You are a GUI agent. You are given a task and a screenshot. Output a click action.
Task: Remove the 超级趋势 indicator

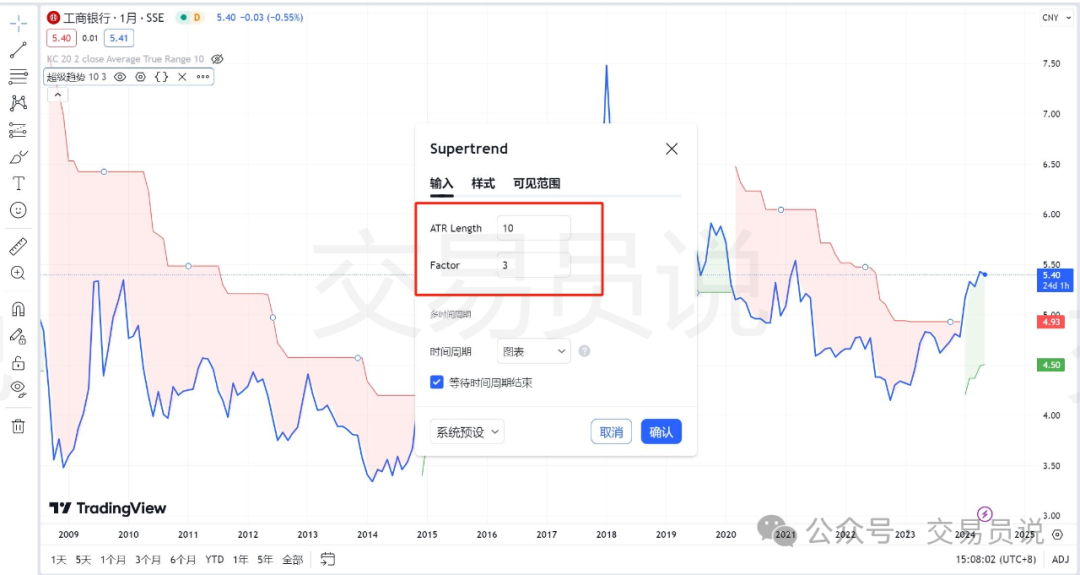pos(183,77)
